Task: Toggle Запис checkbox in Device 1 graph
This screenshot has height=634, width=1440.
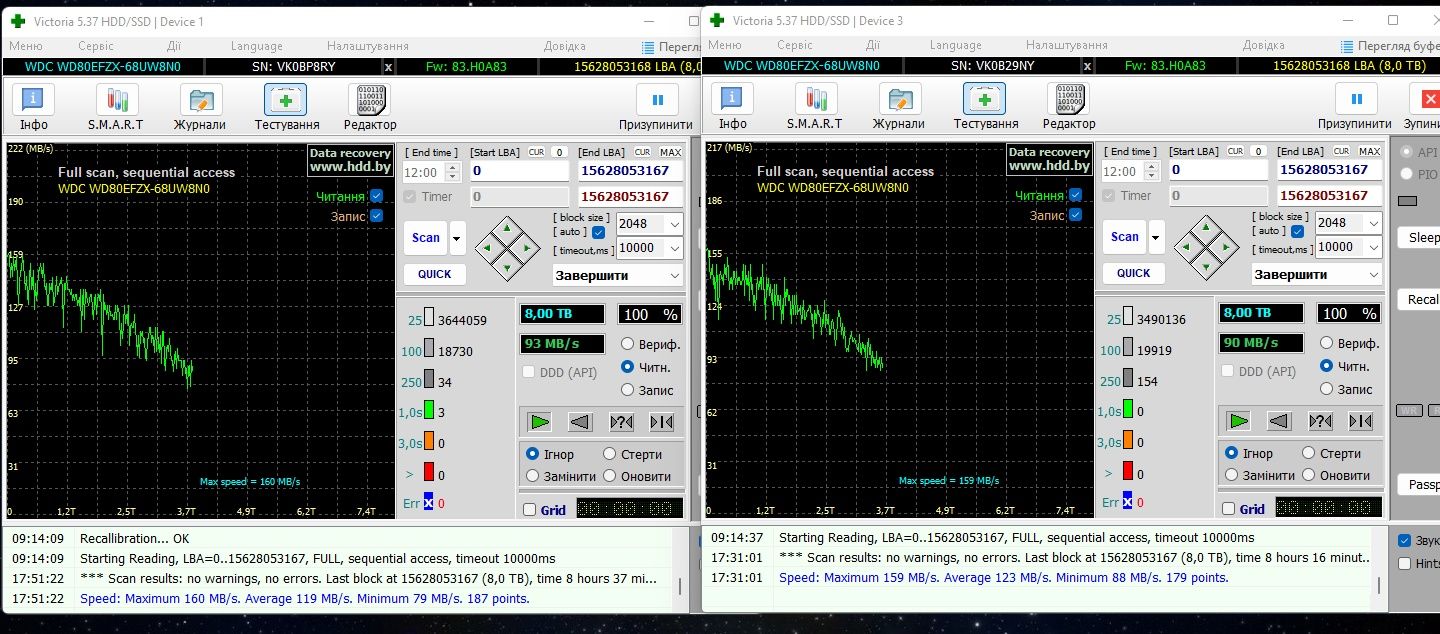Action: (x=377, y=215)
